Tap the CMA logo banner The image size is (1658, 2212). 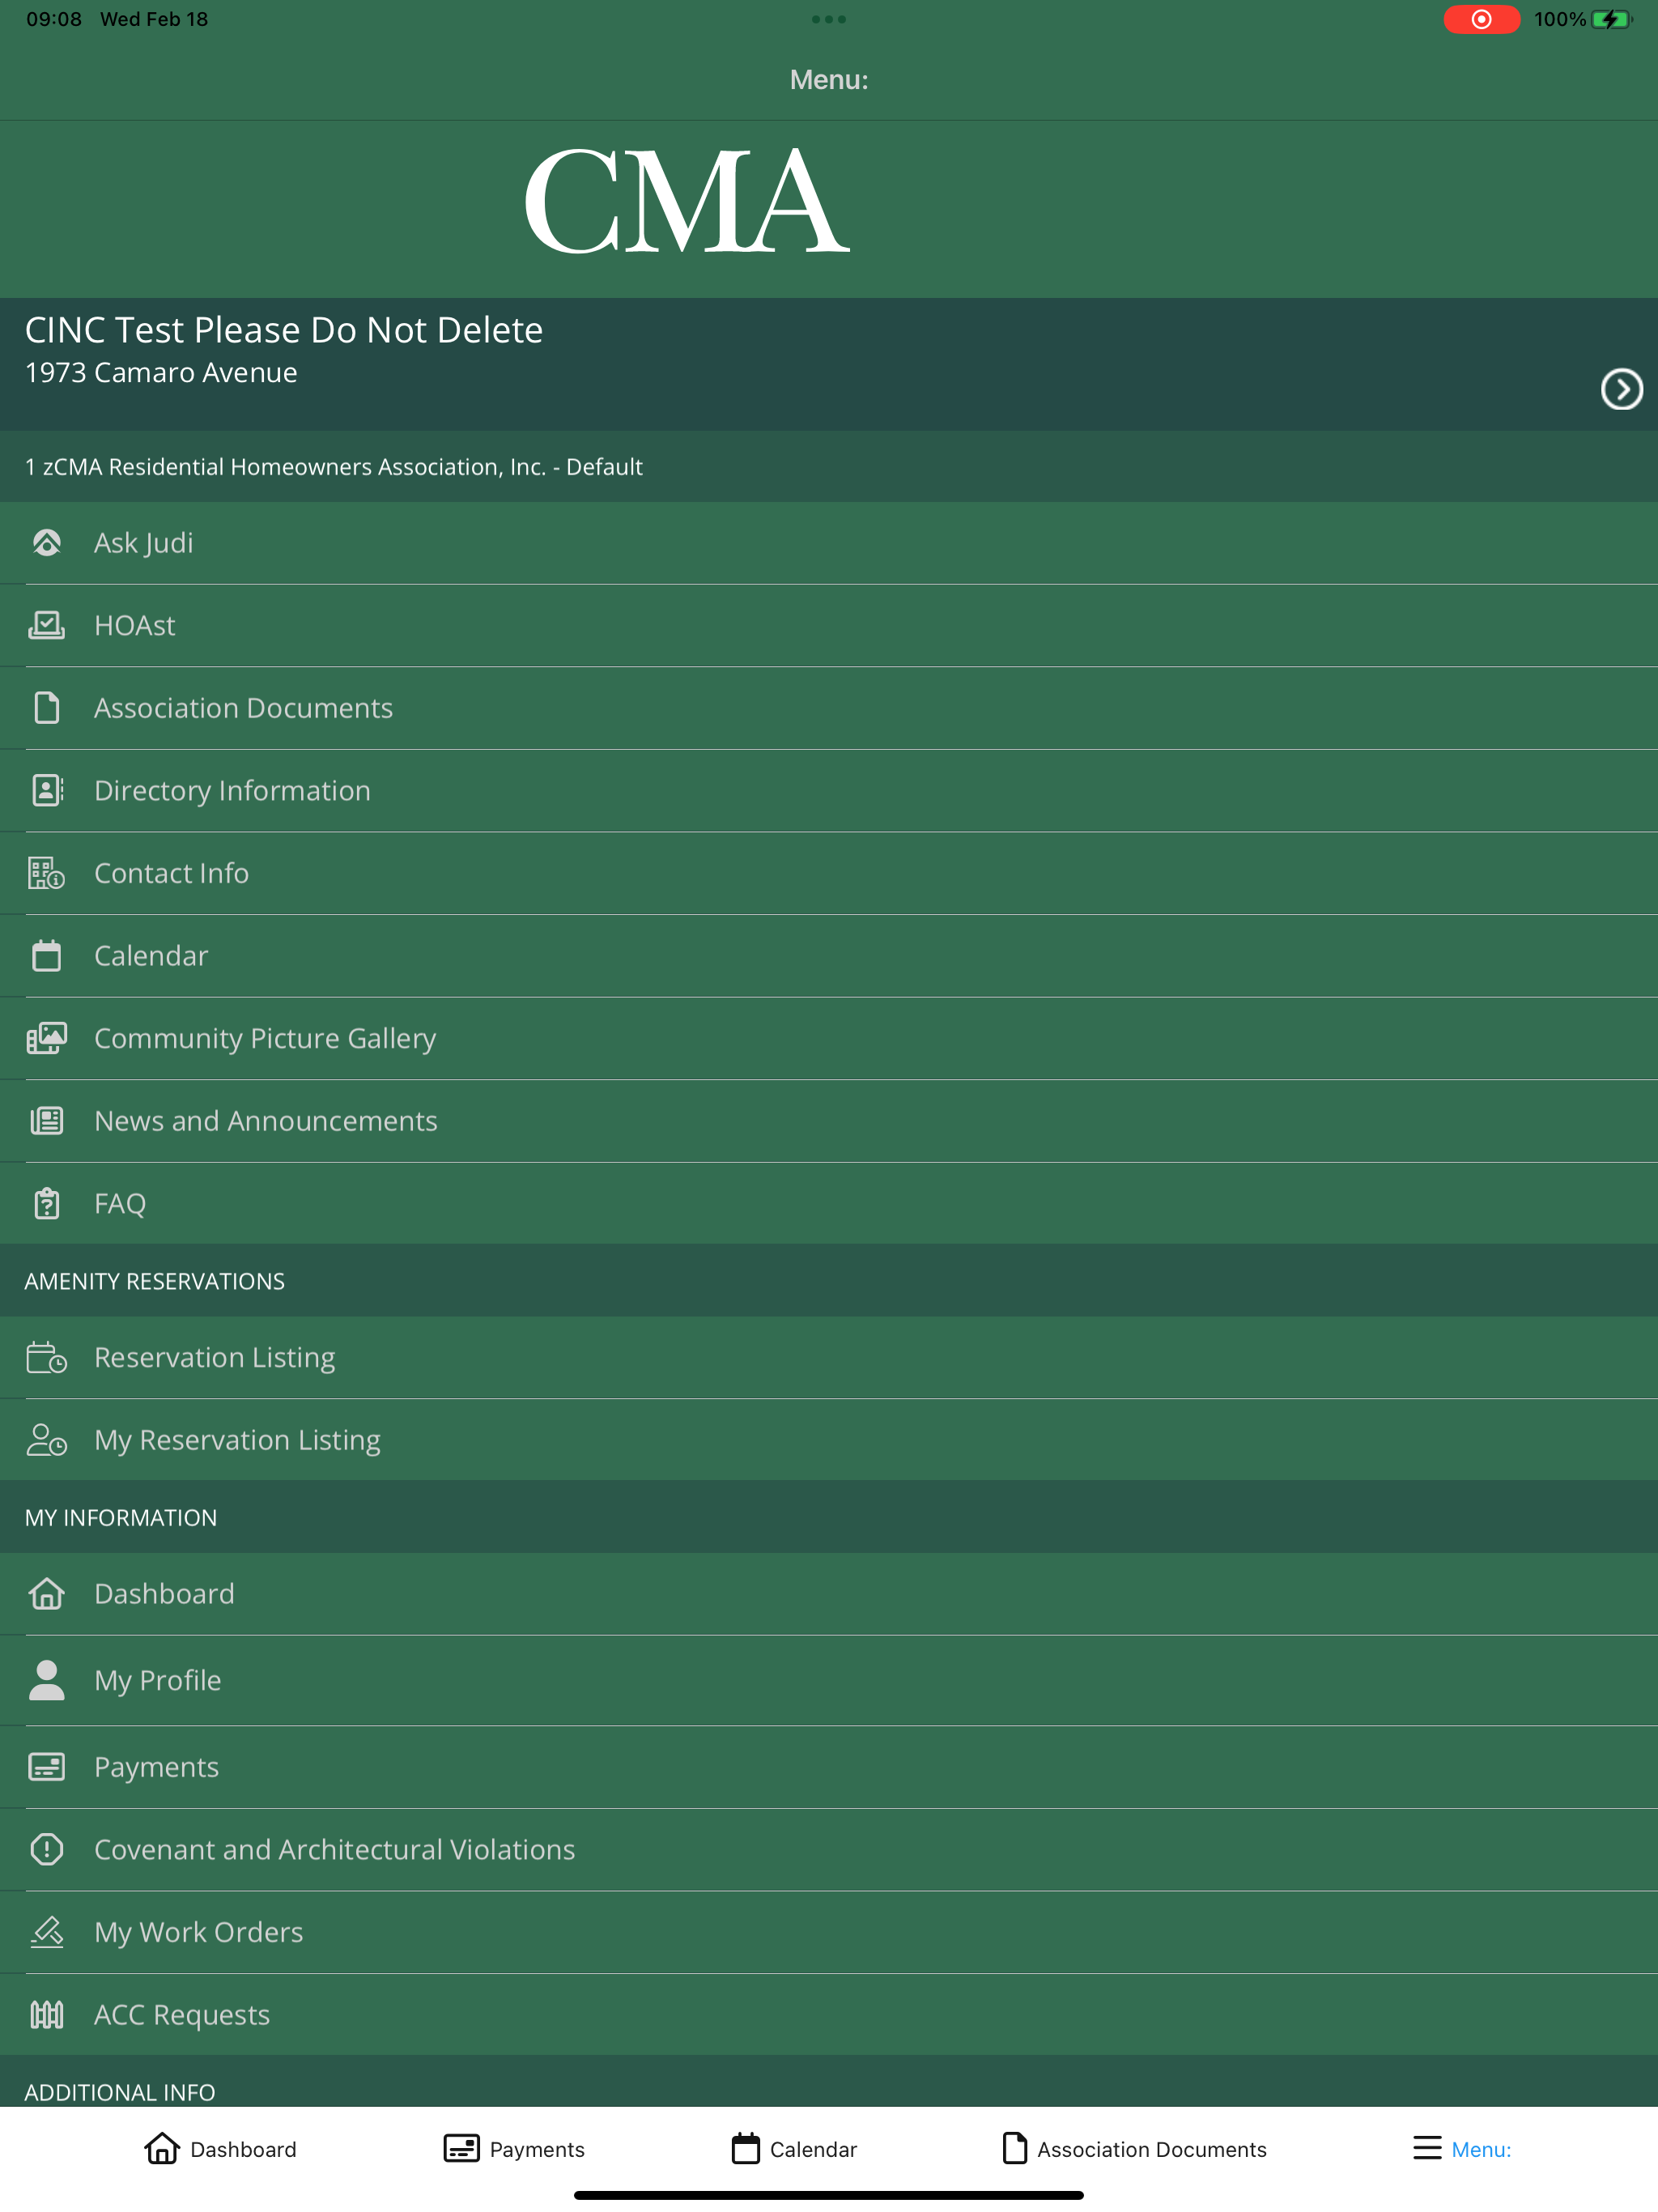tap(687, 201)
